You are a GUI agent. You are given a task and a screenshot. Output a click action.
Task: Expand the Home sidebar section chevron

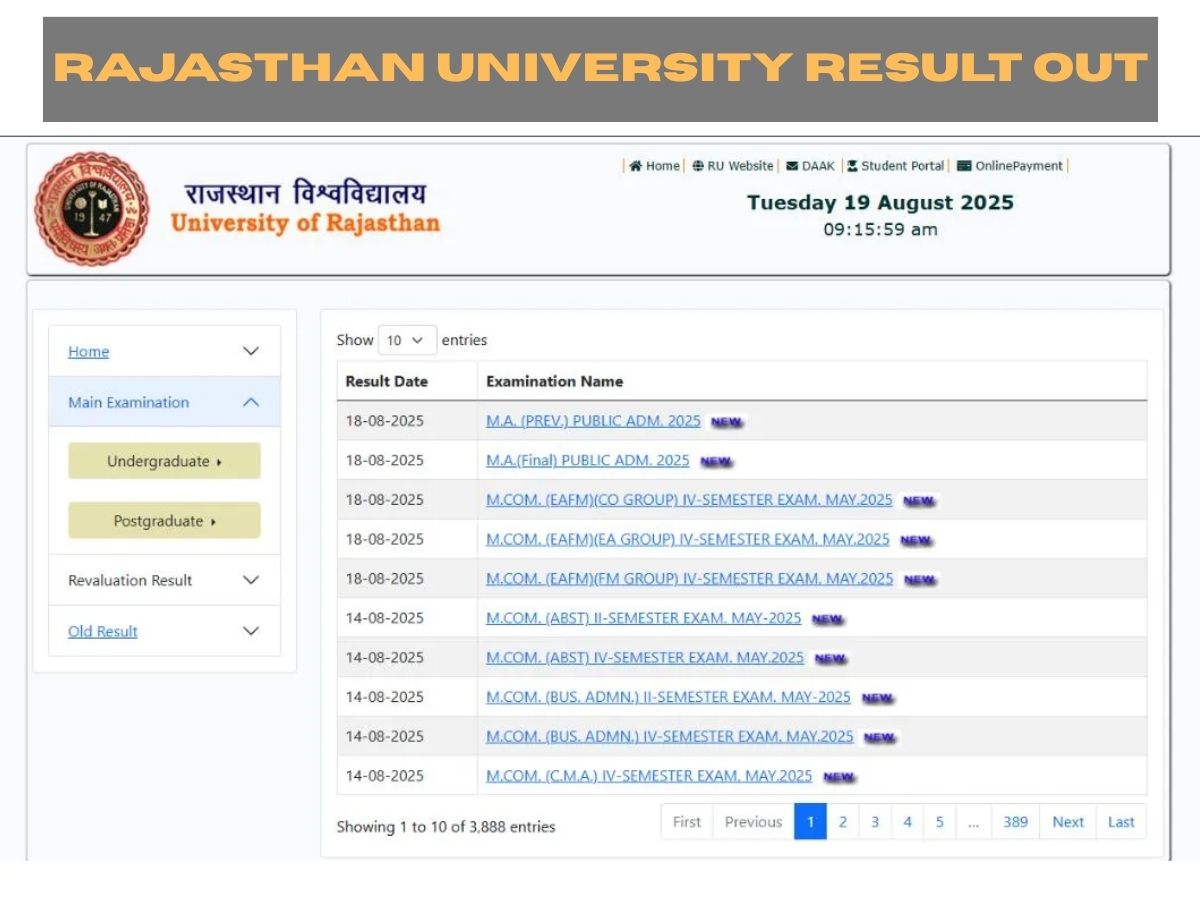(251, 352)
